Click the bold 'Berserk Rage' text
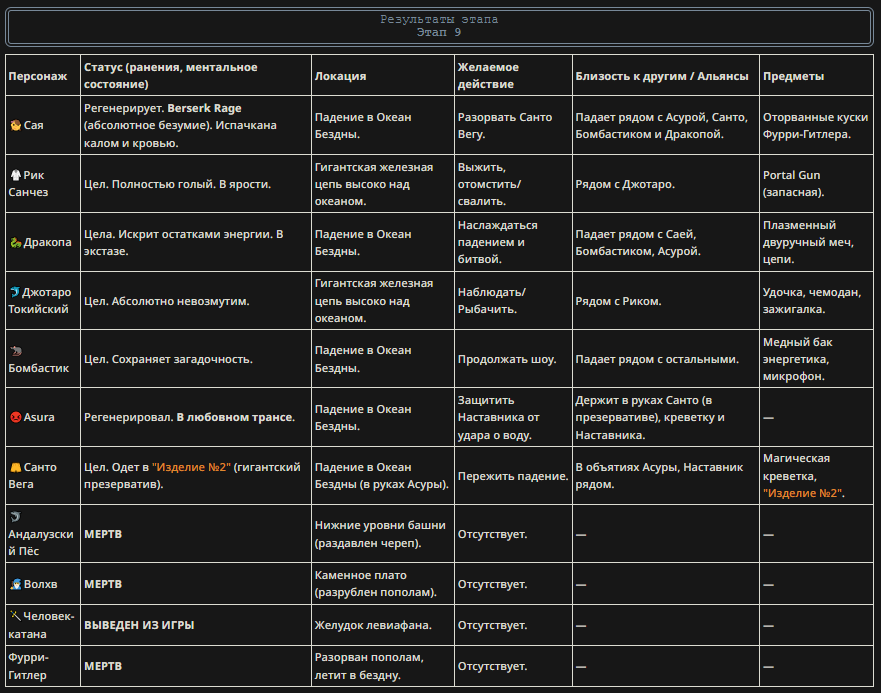The width and height of the screenshot is (881, 693). coord(205,108)
